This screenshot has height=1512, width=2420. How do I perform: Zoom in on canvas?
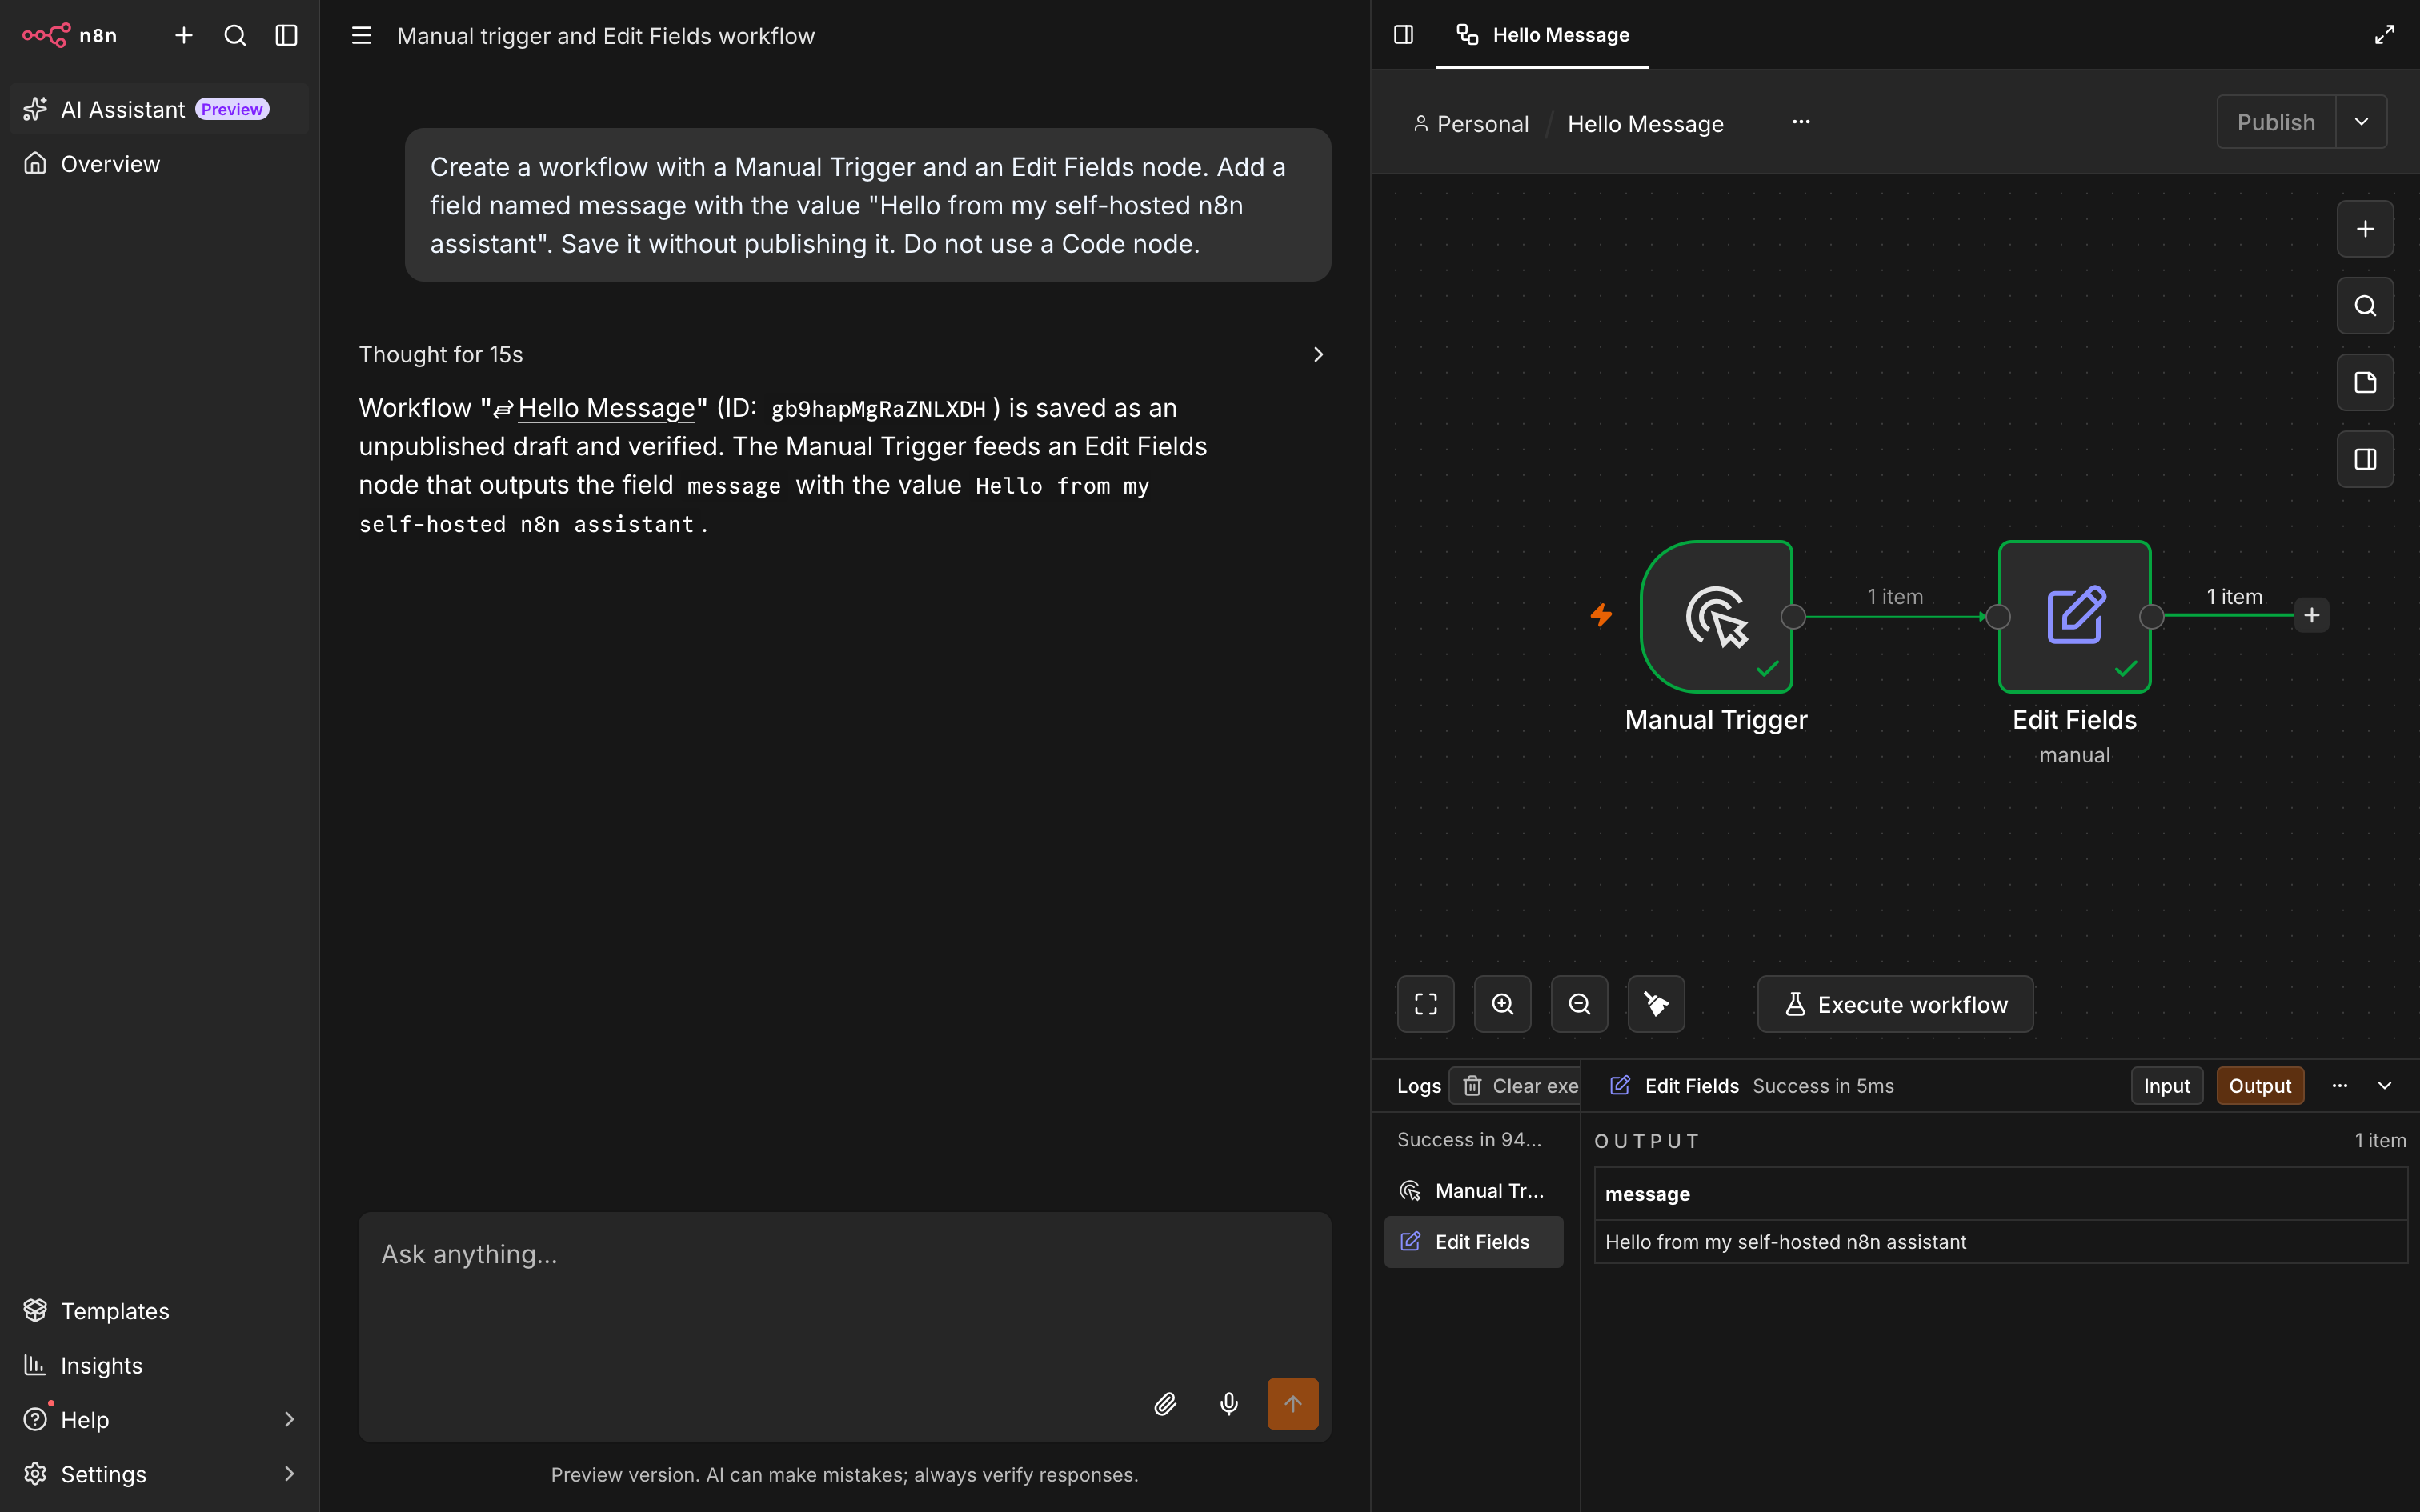(1503, 1004)
